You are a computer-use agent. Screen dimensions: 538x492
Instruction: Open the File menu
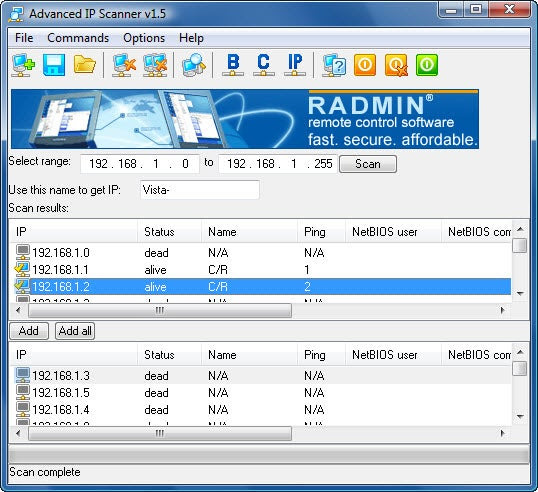(x=24, y=38)
